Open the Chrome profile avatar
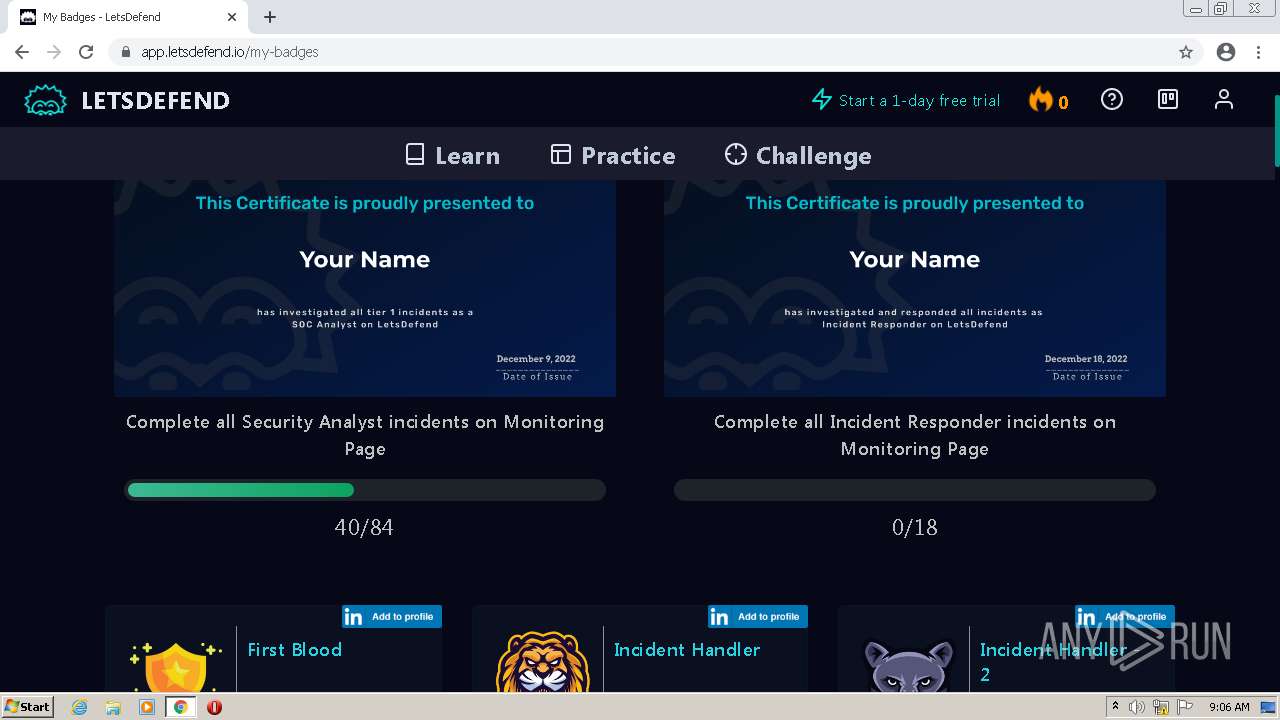The width and height of the screenshot is (1280, 720). (x=1226, y=52)
